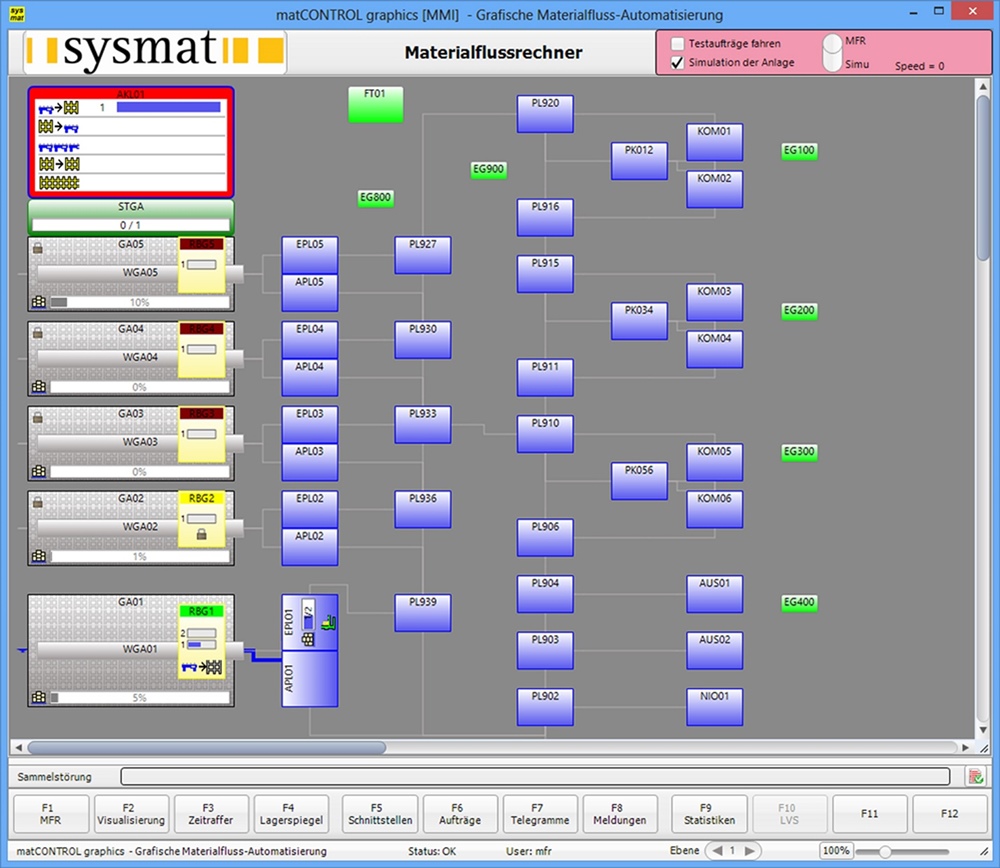Click the PK012 block
The height and width of the screenshot is (868, 1000).
click(x=639, y=161)
